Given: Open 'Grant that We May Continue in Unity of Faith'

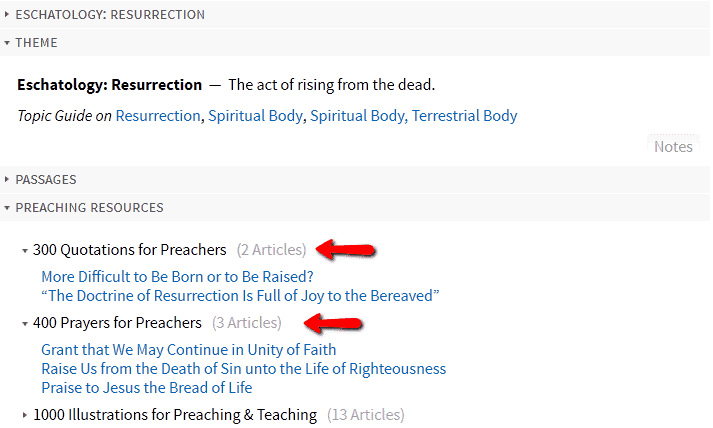Looking at the screenshot, I should tap(188, 350).
